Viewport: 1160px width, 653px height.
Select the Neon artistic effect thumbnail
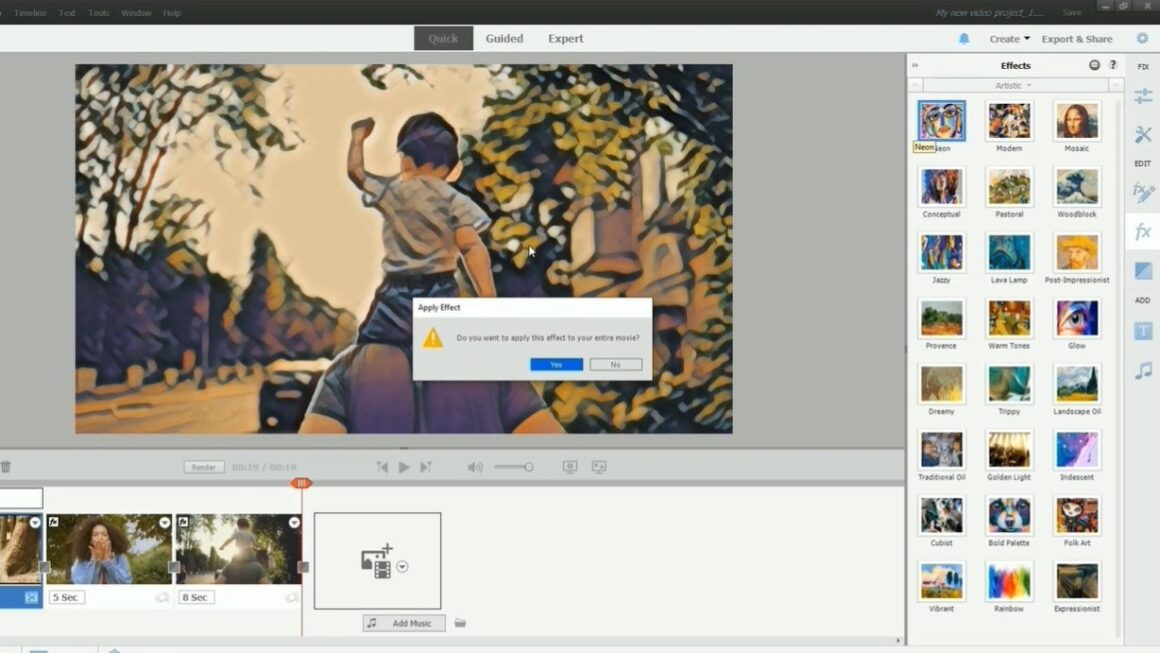[x=941, y=120]
